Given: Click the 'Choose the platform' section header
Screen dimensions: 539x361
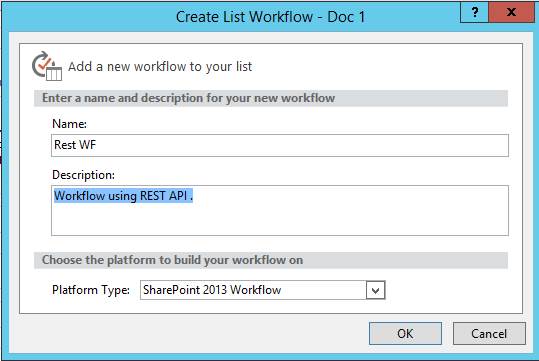Looking at the screenshot, I should click(271, 260).
